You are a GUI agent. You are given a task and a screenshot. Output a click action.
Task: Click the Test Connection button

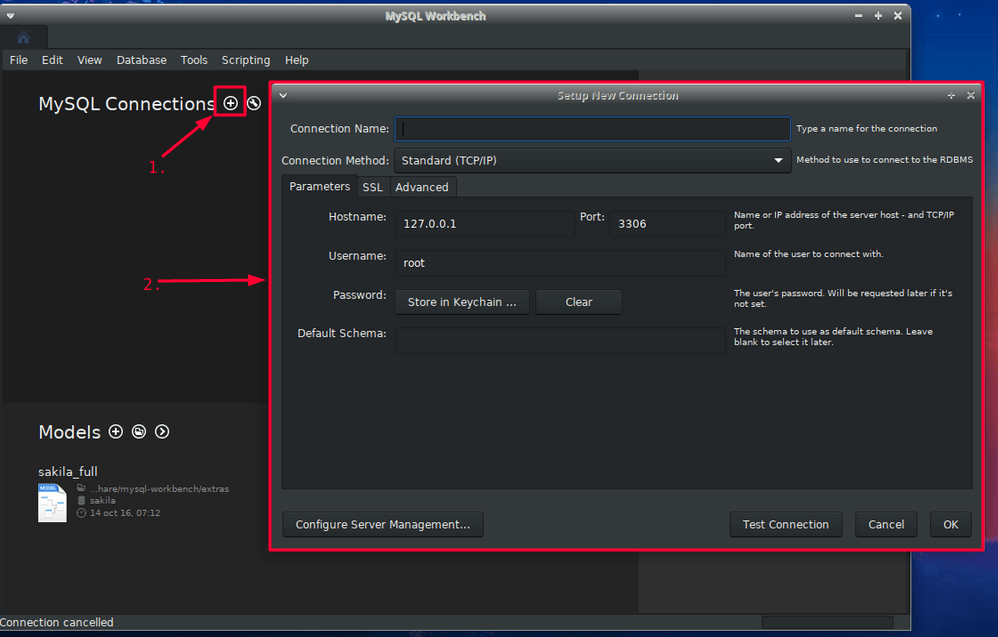tap(785, 524)
